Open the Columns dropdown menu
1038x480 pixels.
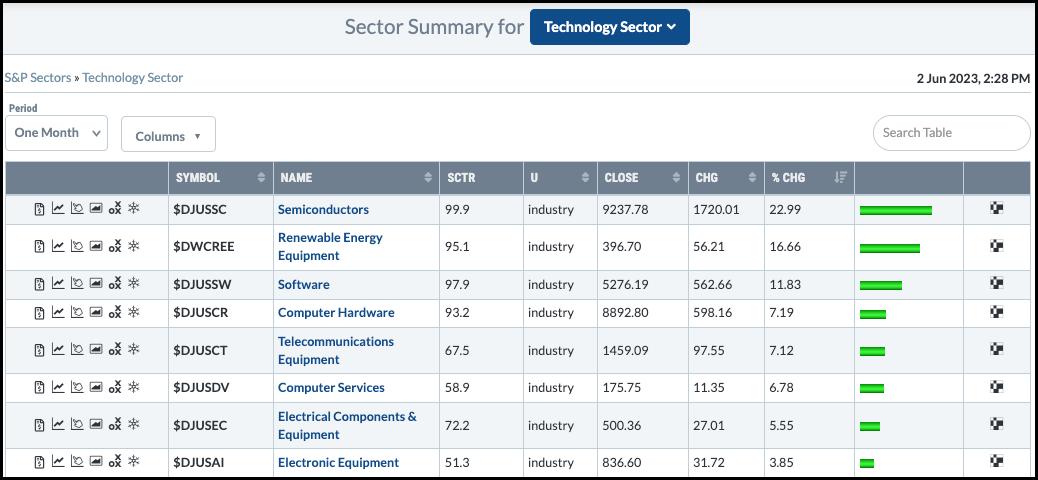tap(168, 135)
